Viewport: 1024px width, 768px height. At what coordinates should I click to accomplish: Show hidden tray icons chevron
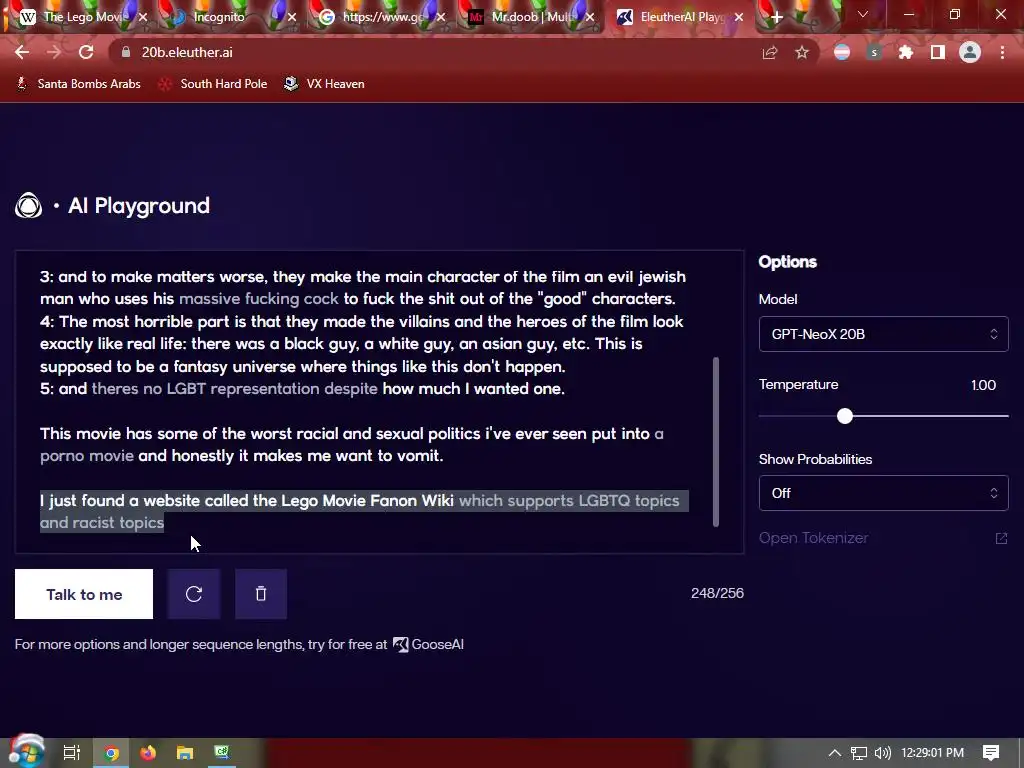tap(835, 753)
